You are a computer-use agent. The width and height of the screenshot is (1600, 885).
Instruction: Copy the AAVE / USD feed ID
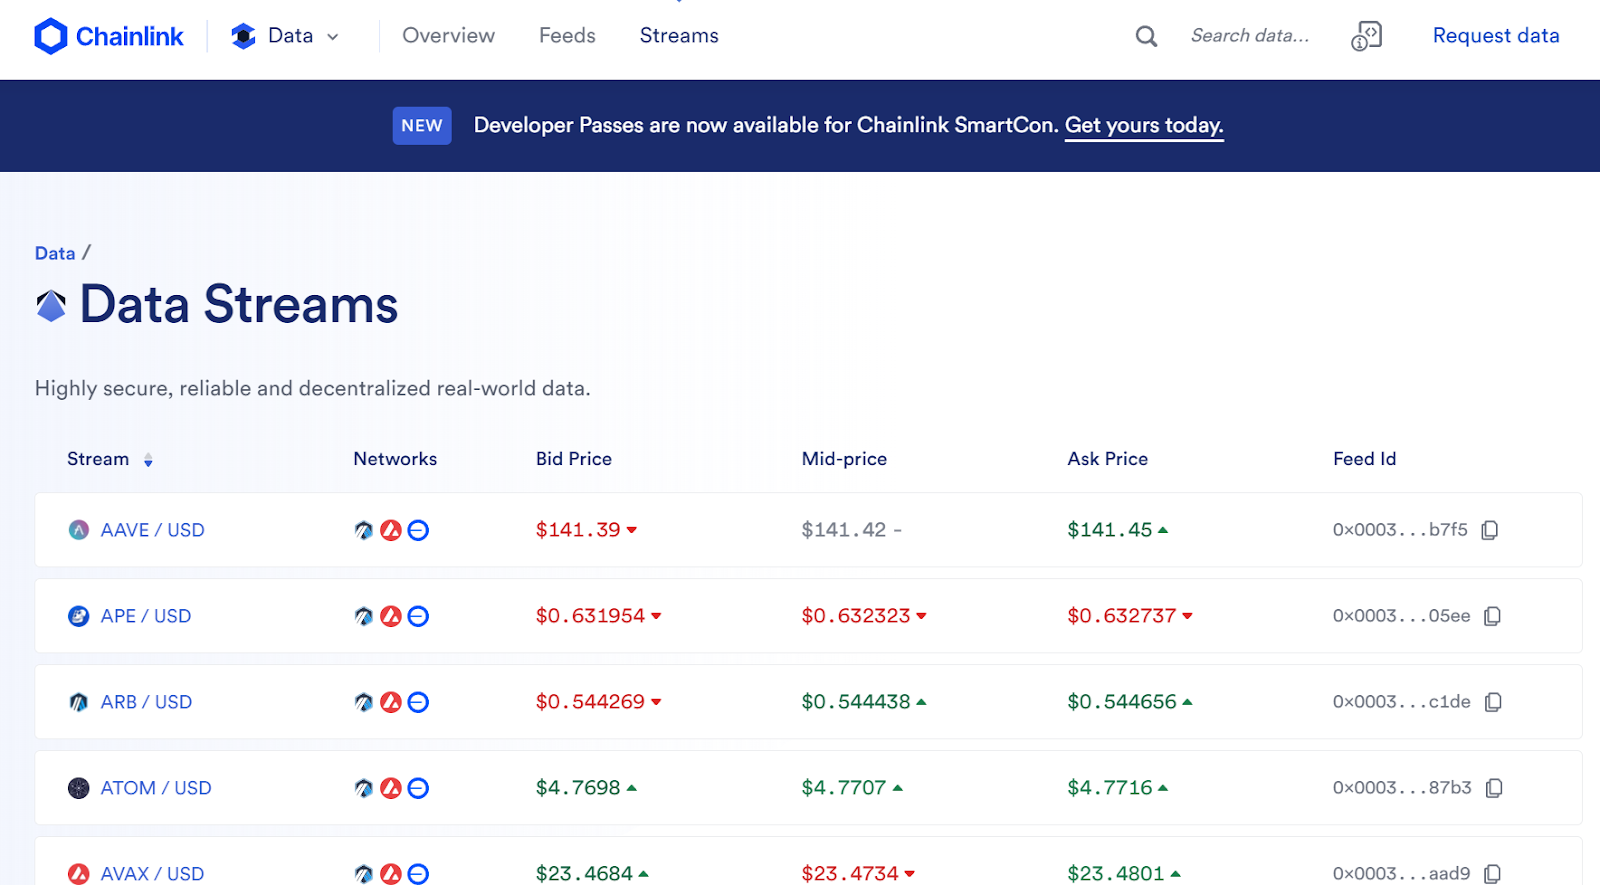tap(1489, 530)
